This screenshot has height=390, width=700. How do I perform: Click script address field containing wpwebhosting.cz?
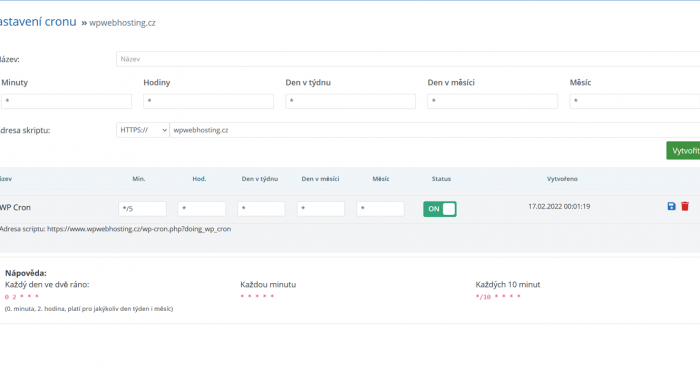435,130
